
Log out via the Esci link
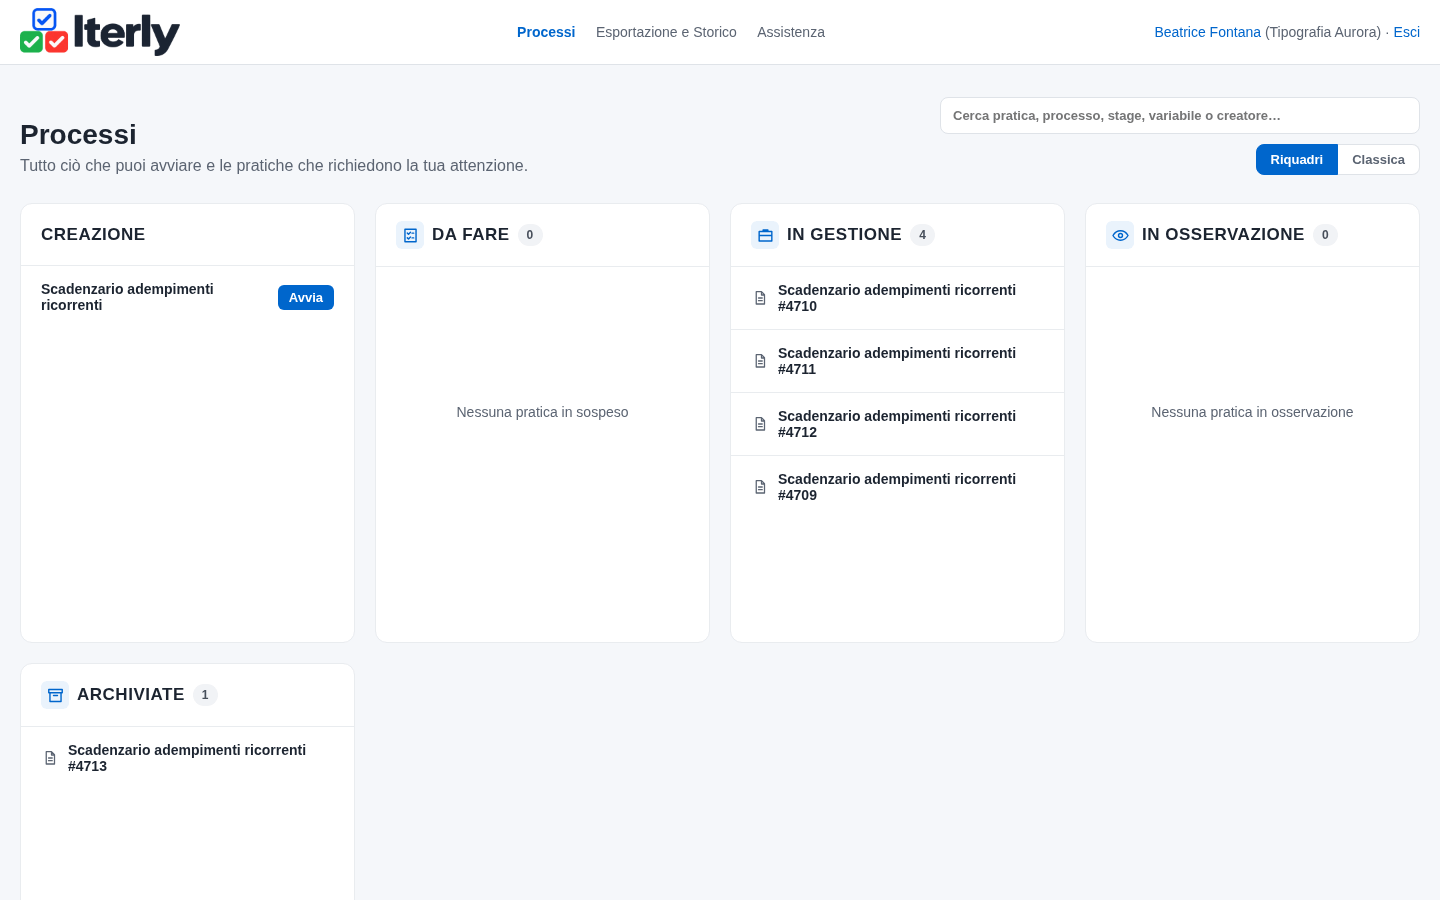click(1406, 32)
